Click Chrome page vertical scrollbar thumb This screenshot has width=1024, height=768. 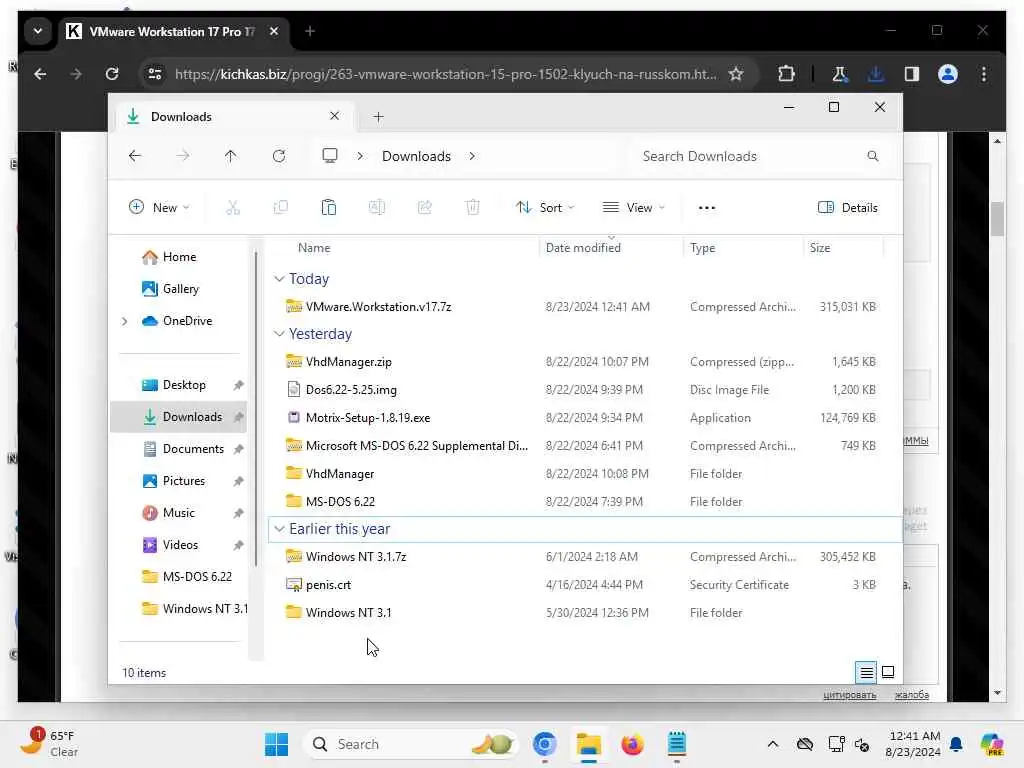(x=997, y=219)
